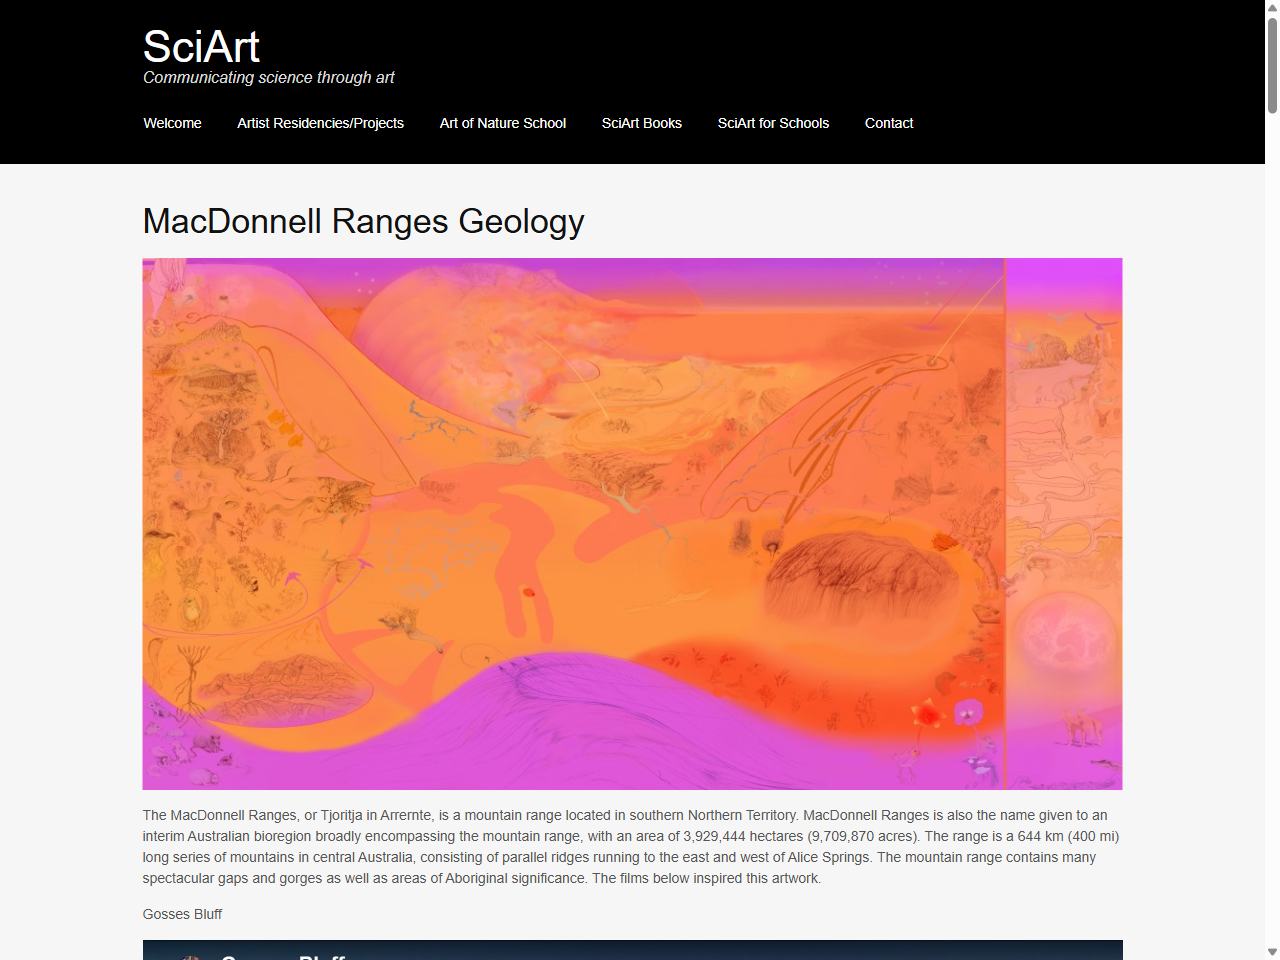
Task: Click the MacDonnell Ranges artwork image
Action: 632,523
